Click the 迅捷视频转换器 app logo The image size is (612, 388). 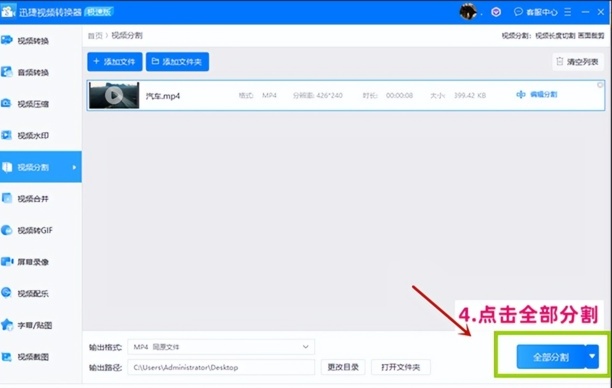[x=8, y=12]
